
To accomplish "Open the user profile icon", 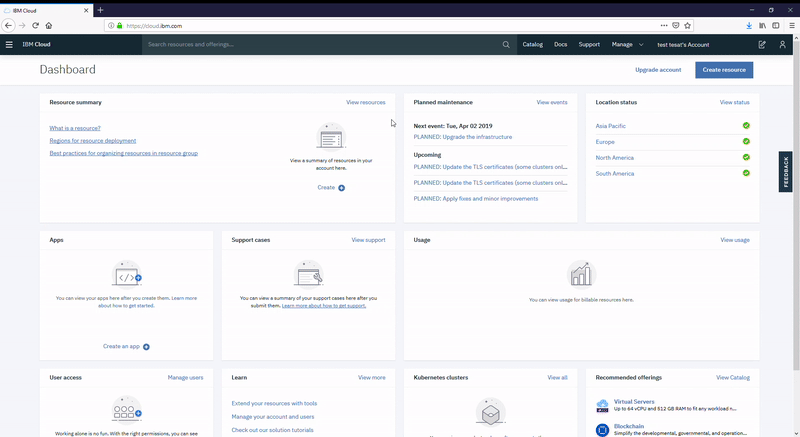I will (x=782, y=44).
